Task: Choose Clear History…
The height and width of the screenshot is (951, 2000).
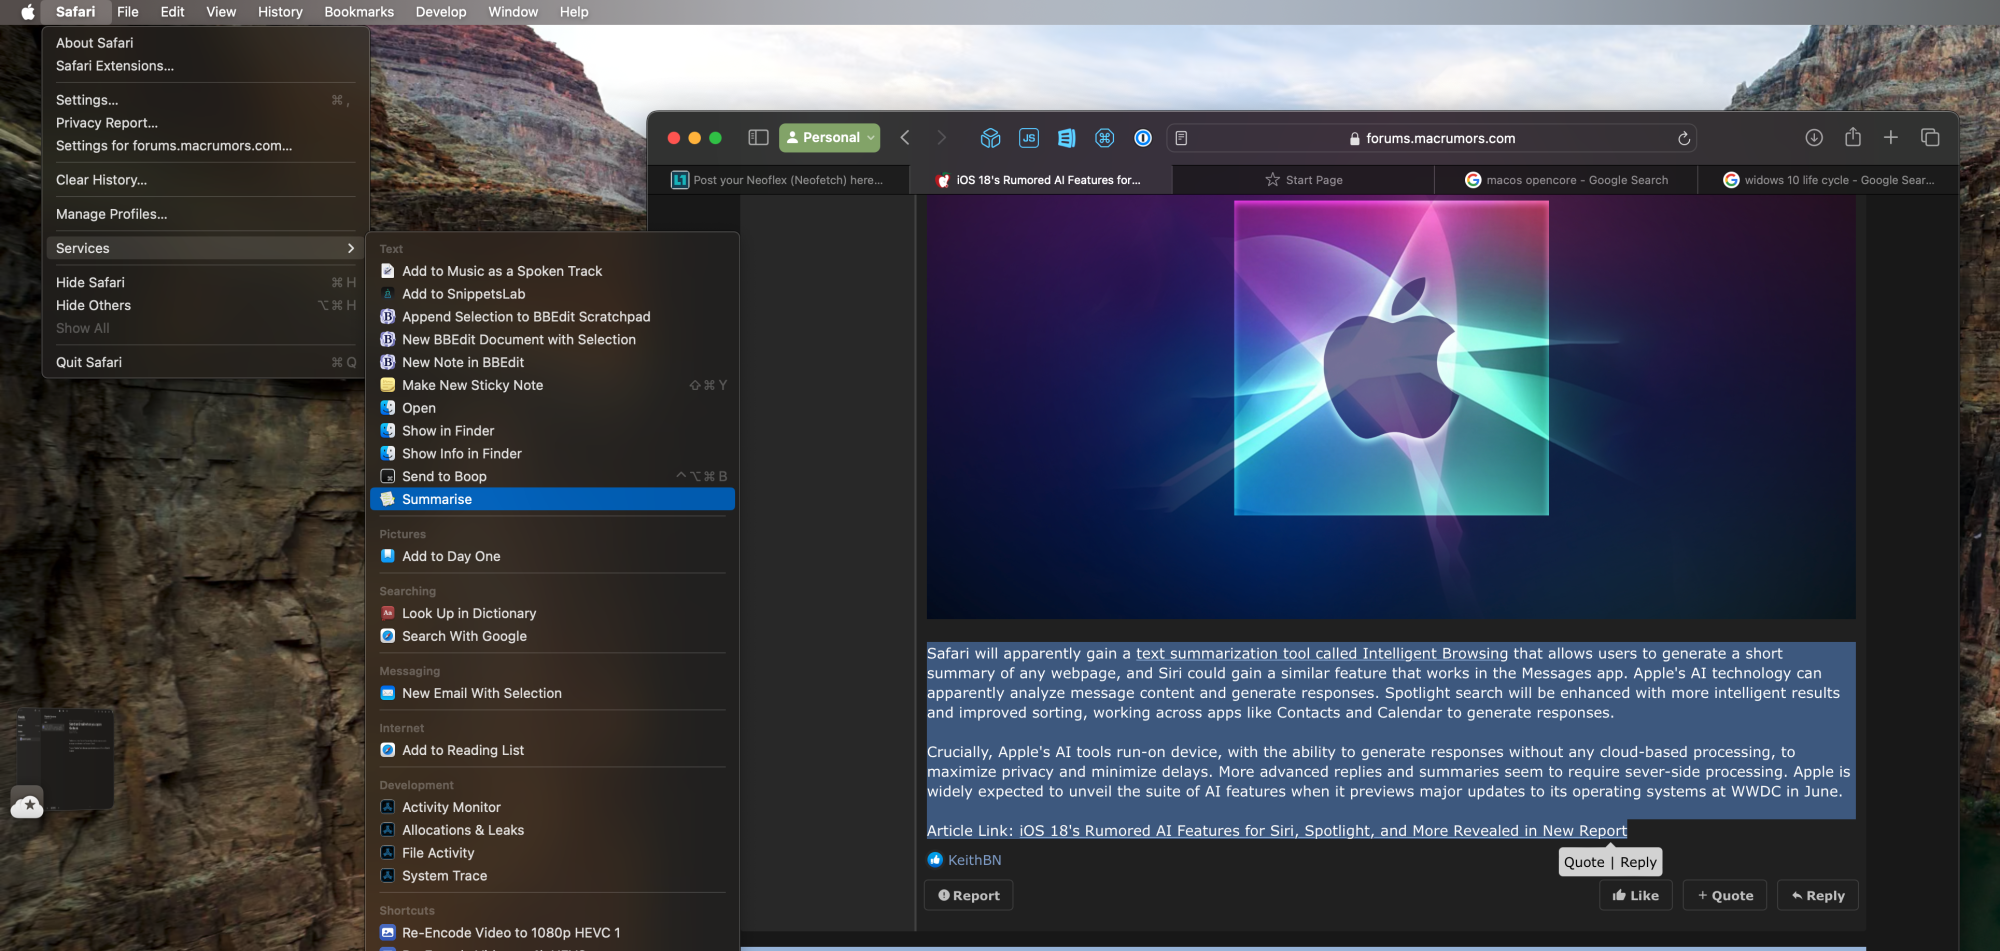Action: tap(205, 180)
